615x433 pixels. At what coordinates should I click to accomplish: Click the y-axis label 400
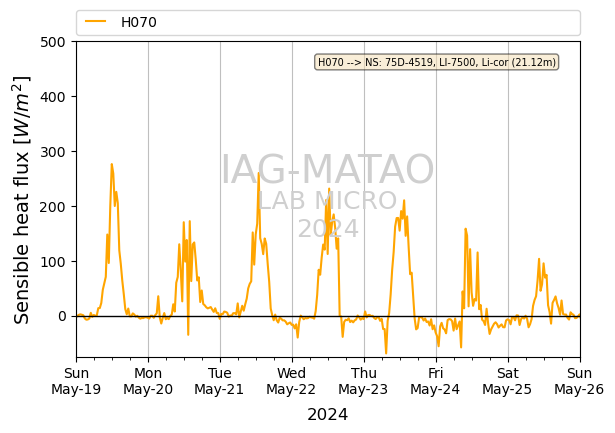coord(53,97)
